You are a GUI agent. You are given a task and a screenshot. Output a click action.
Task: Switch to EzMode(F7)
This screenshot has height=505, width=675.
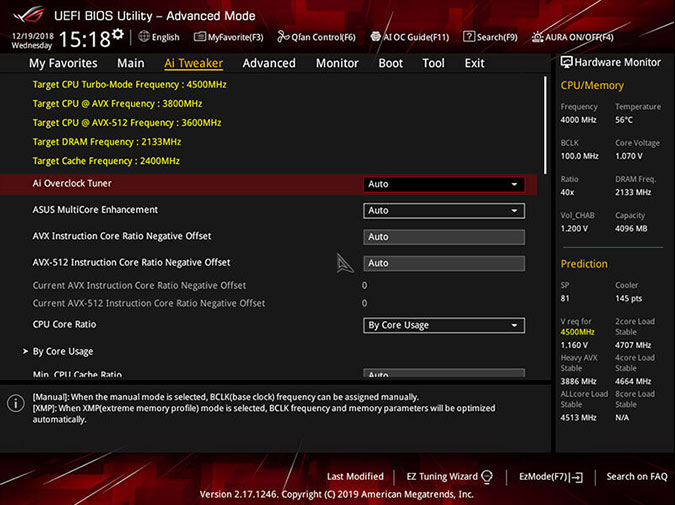point(551,477)
